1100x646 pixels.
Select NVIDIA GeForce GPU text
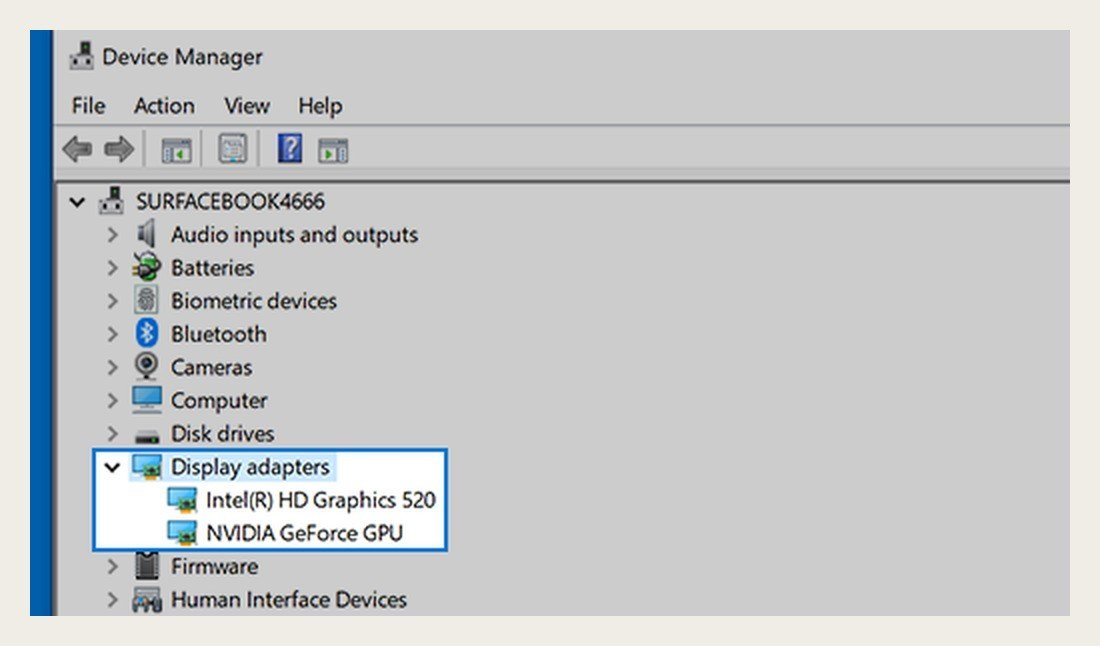coord(304,533)
